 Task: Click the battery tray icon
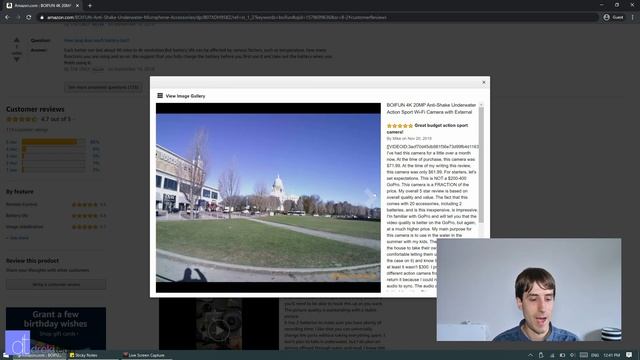[562, 355]
